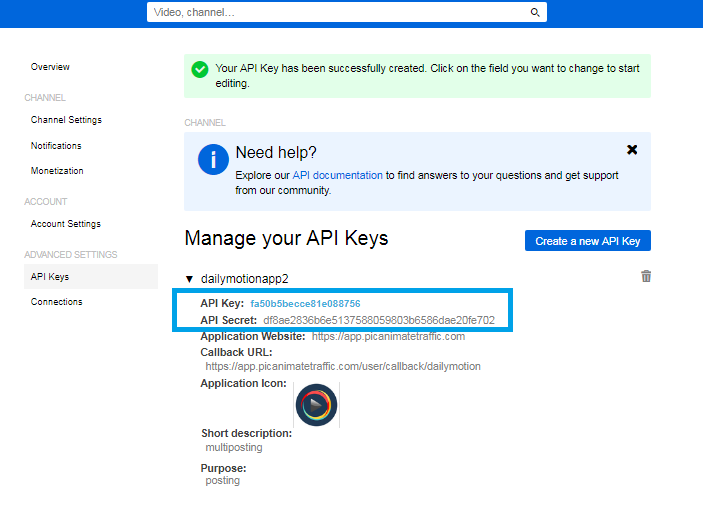Delete dailymotionapp2 with trash icon
Viewport: 703px width, 514px height.
click(x=646, y=276)
